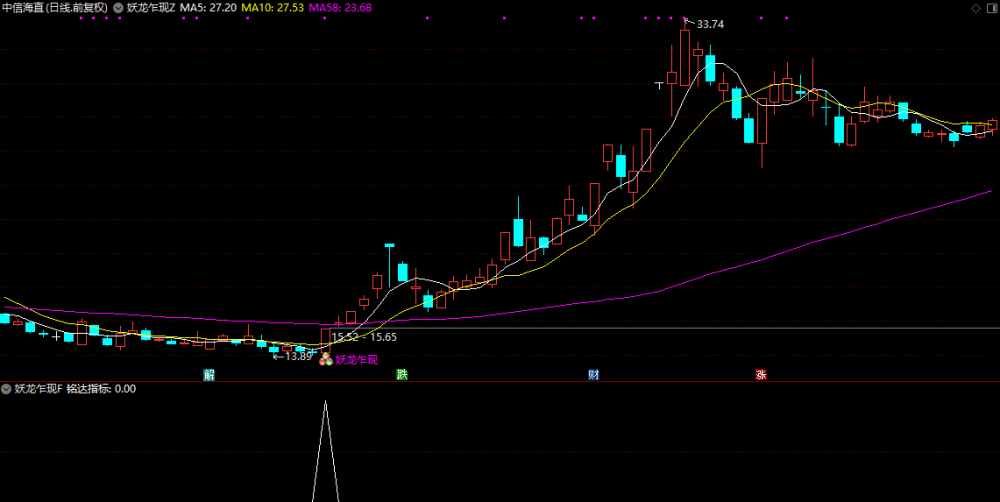Click the magenta MA58: 23.68 label
The width and height of the screenshot is (1000, 502).
340,8
